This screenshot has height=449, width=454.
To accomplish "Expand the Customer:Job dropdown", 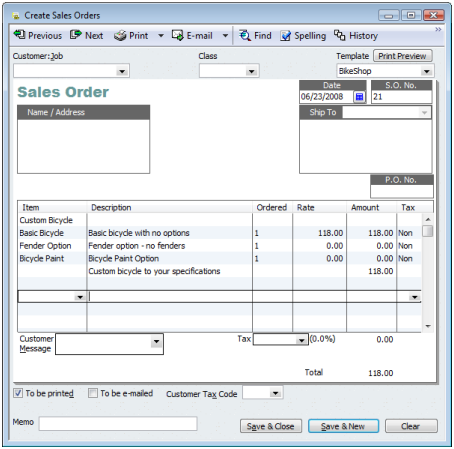I will 122,71.
